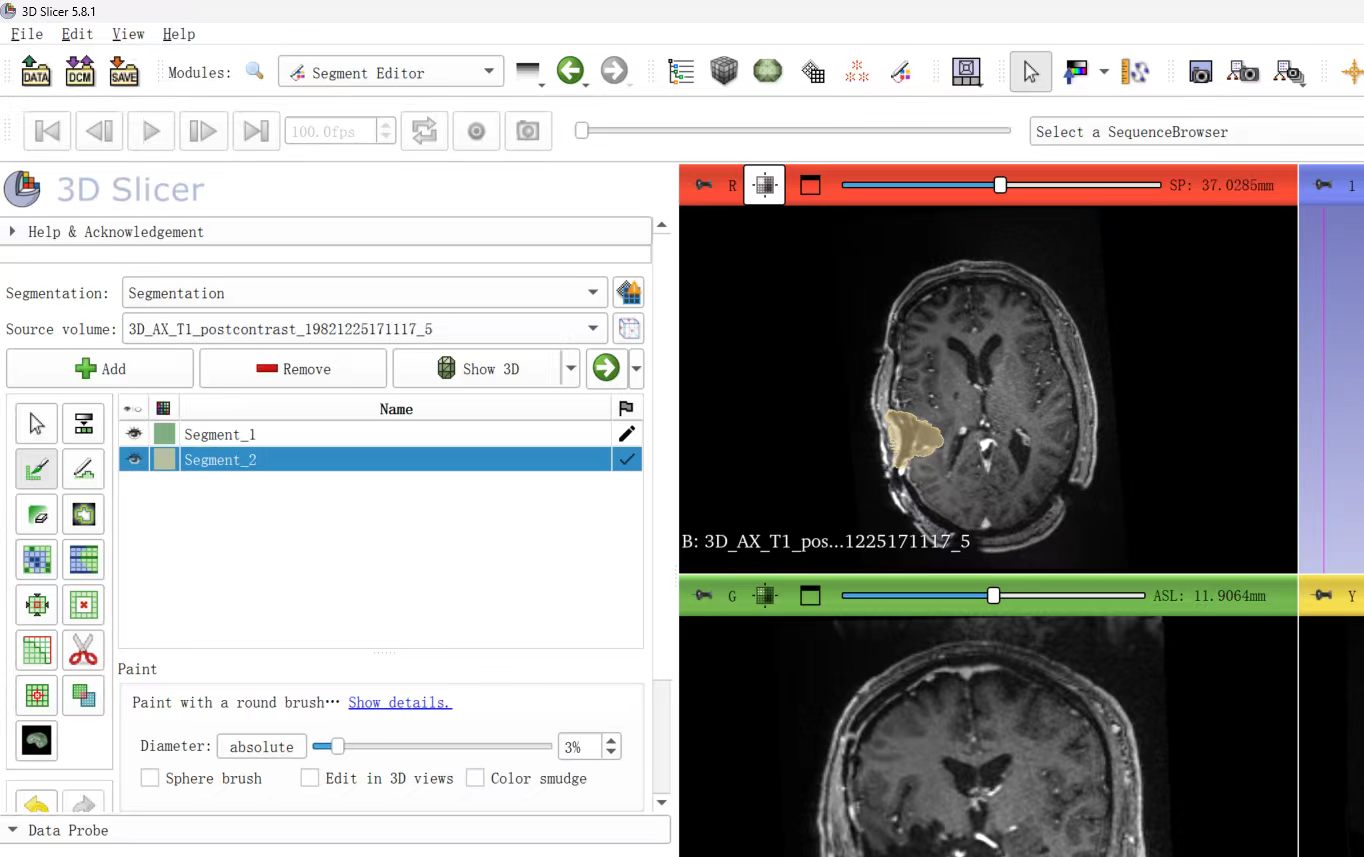Hide Segment_2 with its eye icon
The height and width of the screenshot is (857, 1364).
click(133, 459)
